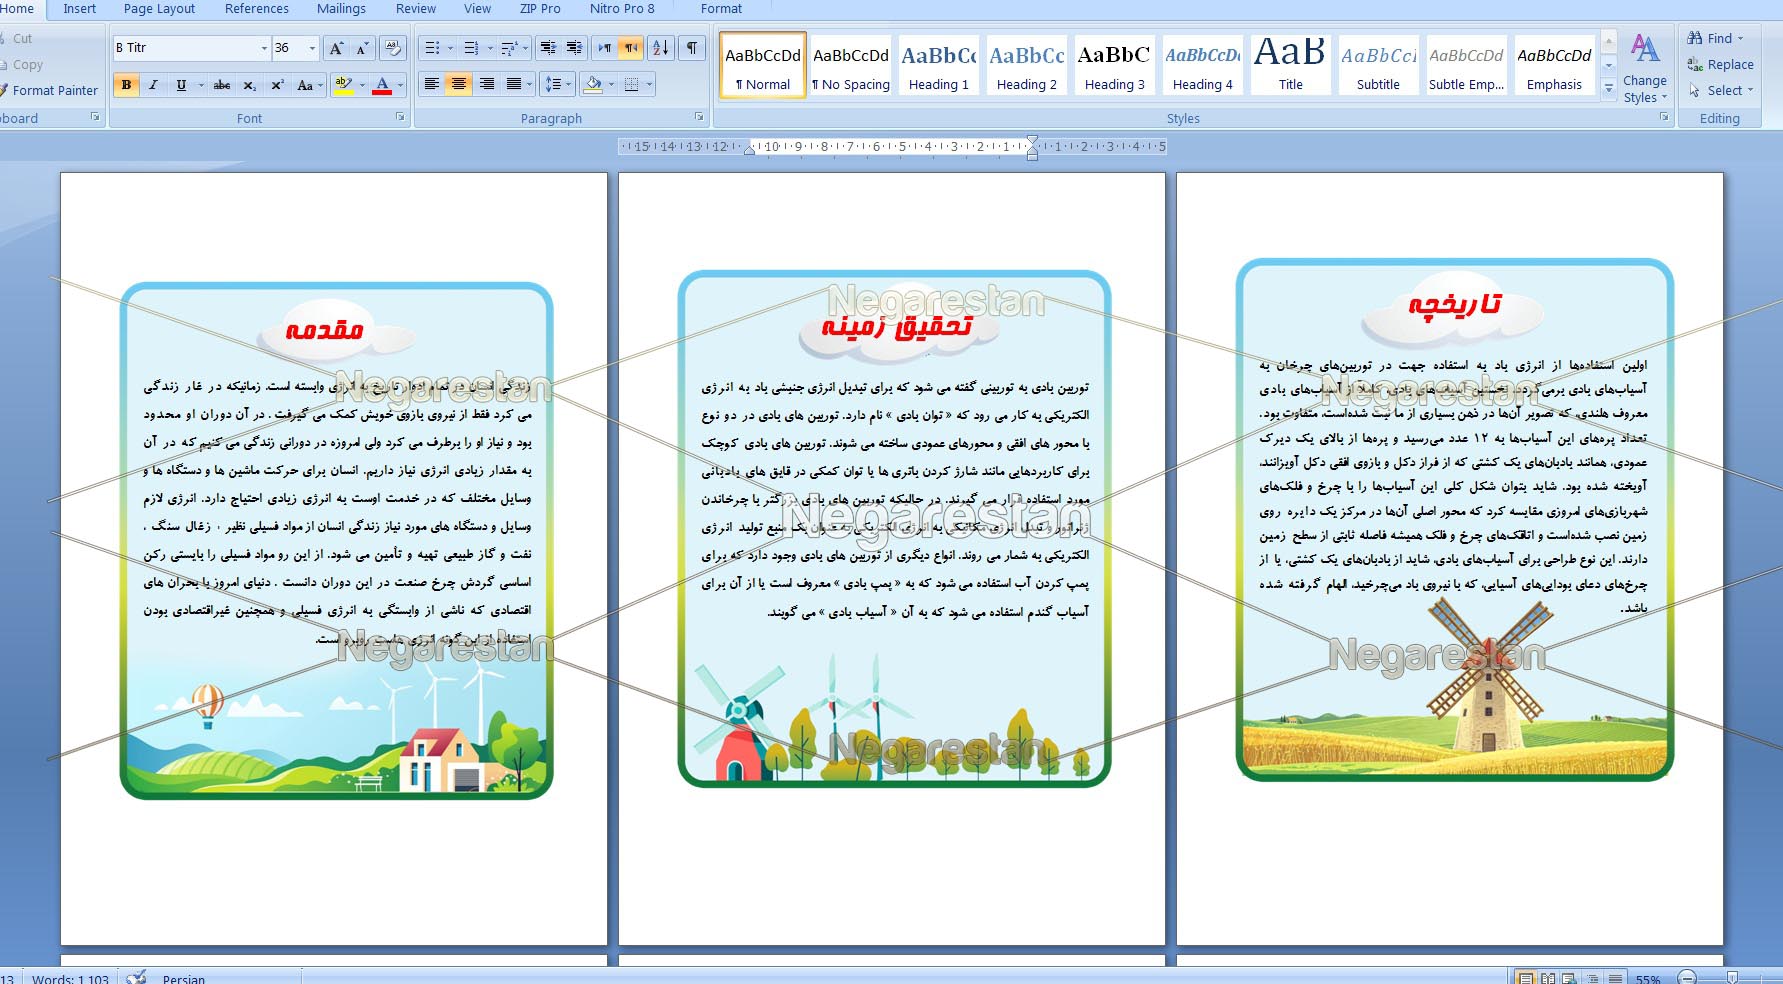Click the Change Case Aa button
1783x984 pixels.
coord(309,85)
